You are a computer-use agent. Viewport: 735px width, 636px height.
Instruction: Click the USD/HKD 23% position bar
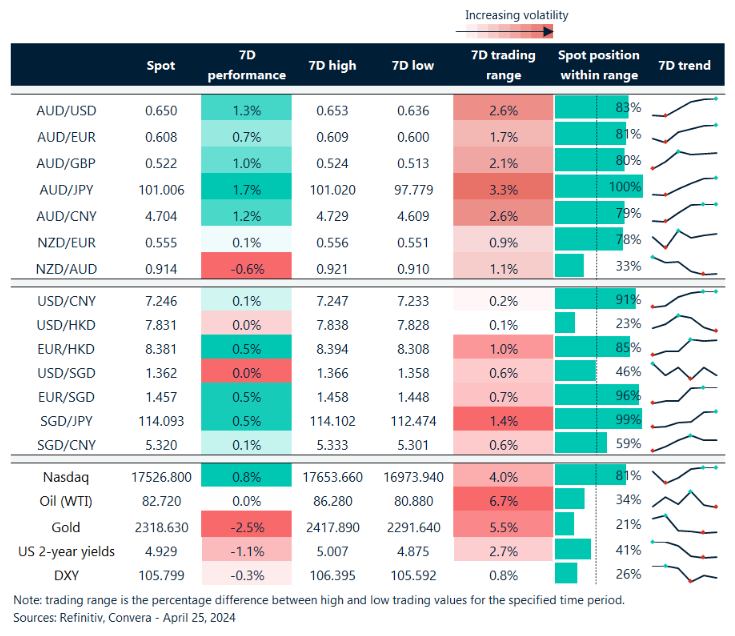coord(565,323)
